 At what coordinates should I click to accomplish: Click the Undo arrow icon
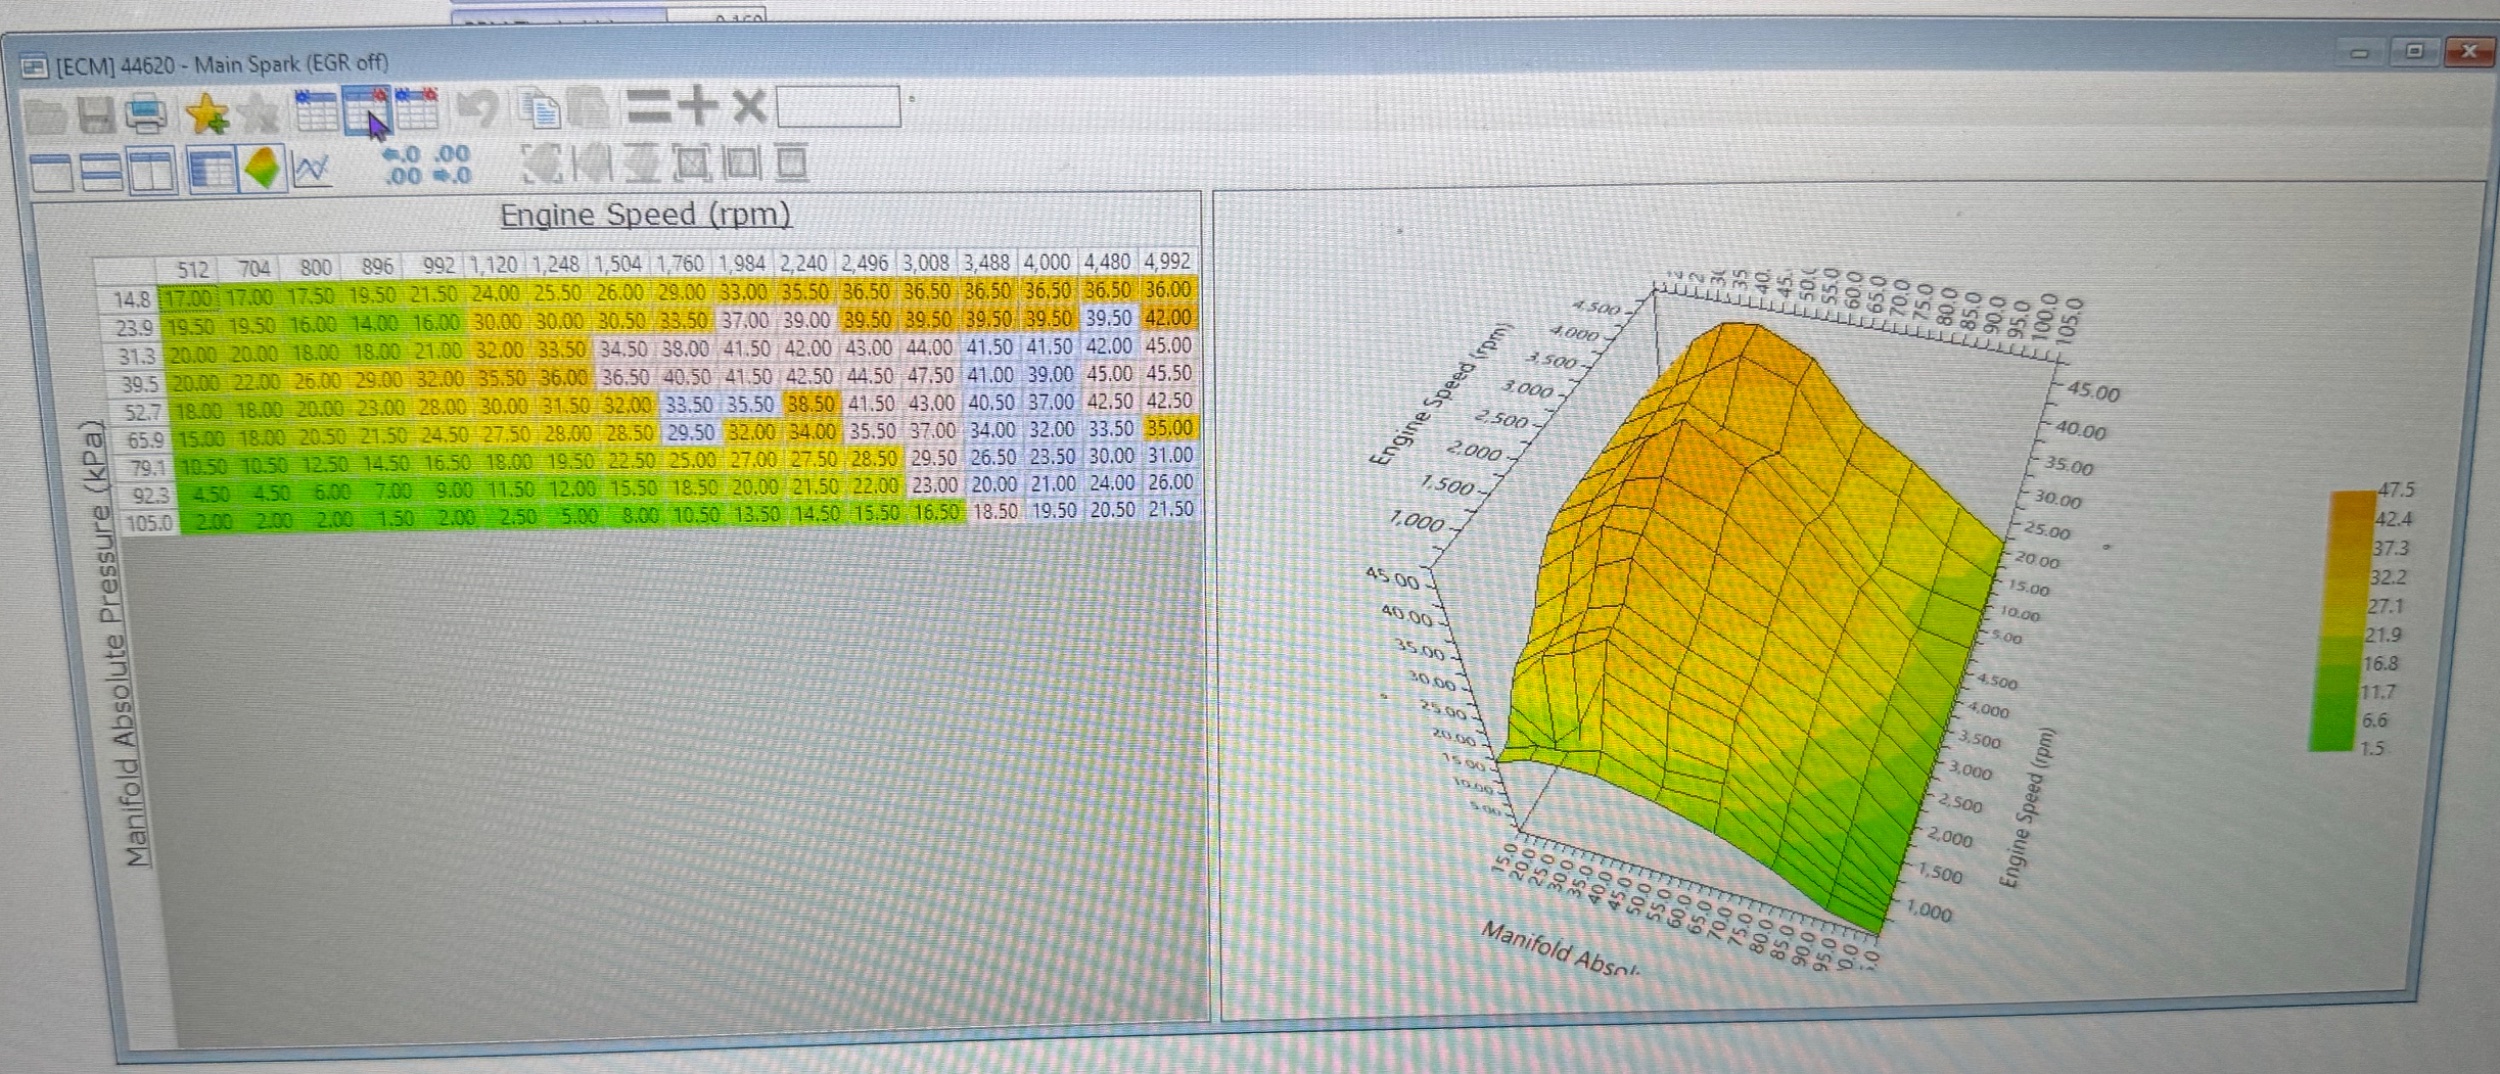click(478, 109)
